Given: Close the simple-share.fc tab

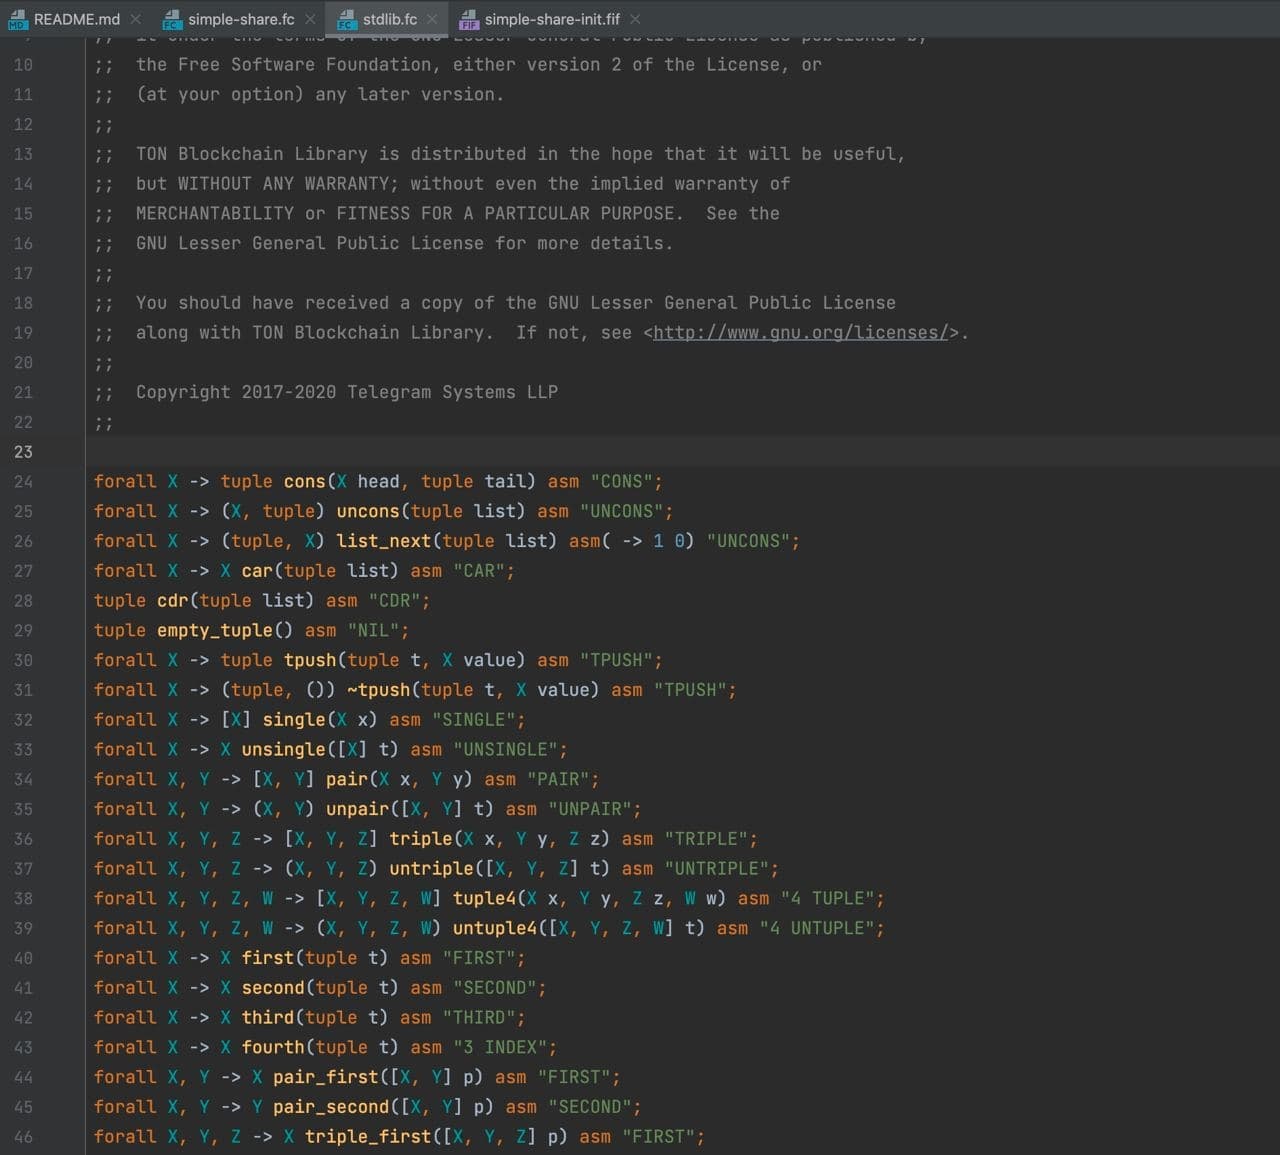Looking at the screenshot, I should [310, 19].
